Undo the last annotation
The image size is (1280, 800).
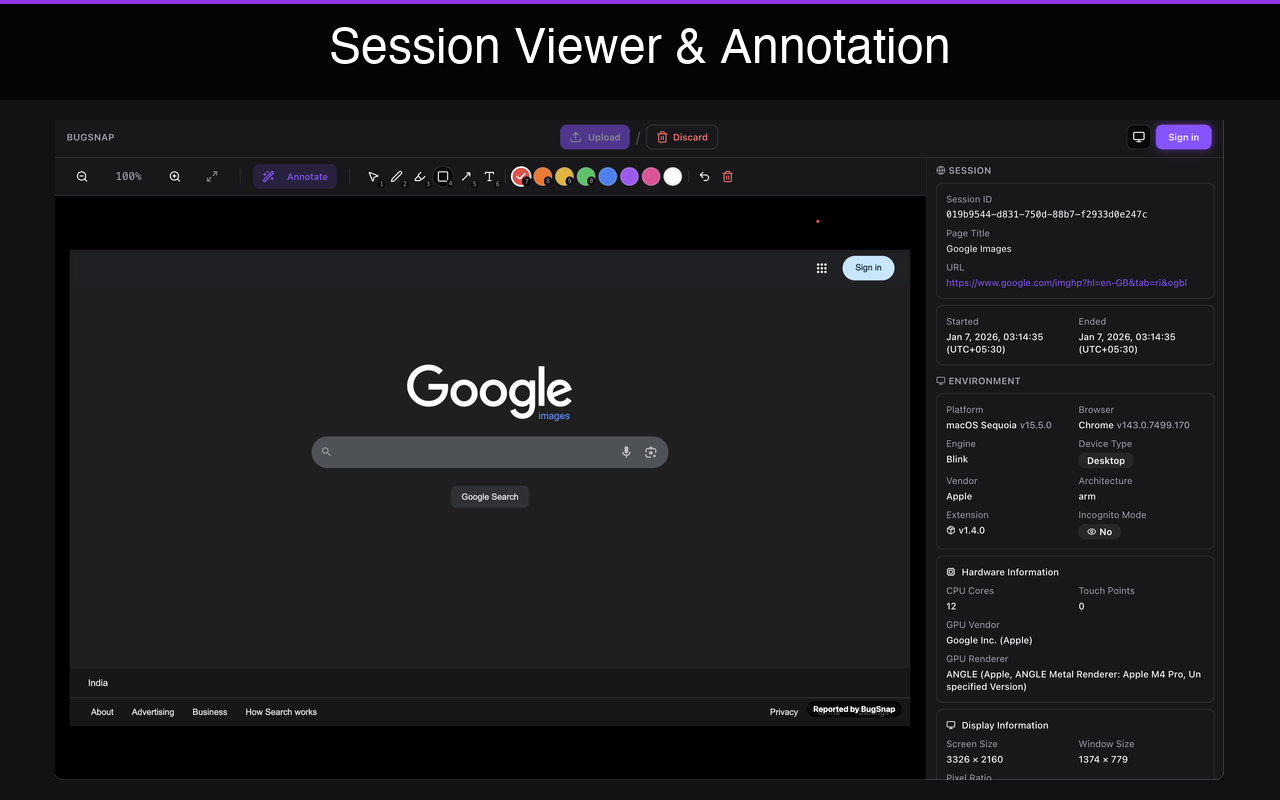704,176
